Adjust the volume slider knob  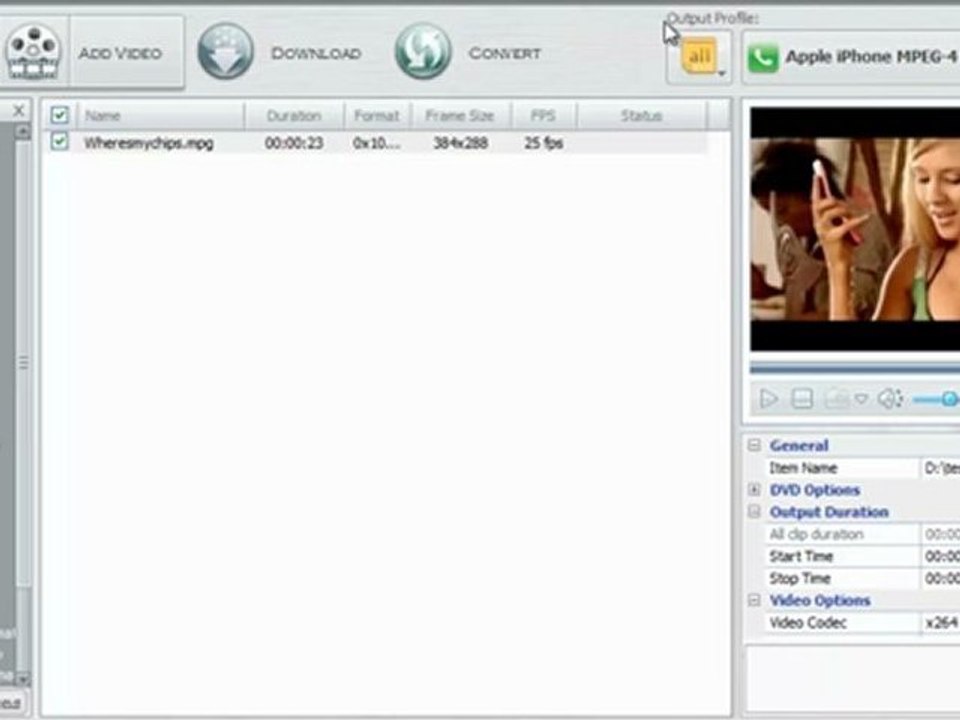click(x=950, y=399)
